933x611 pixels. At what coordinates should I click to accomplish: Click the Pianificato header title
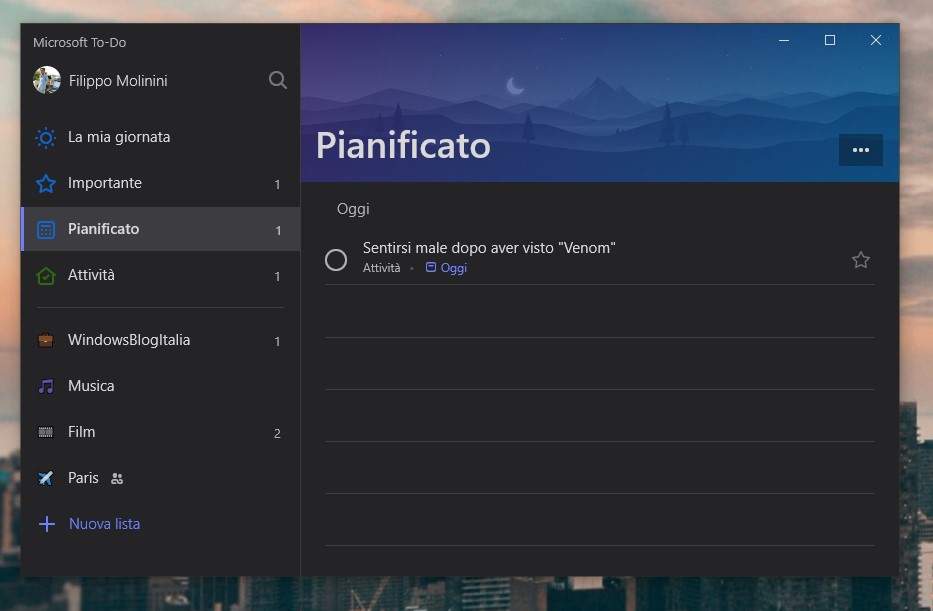403,145
